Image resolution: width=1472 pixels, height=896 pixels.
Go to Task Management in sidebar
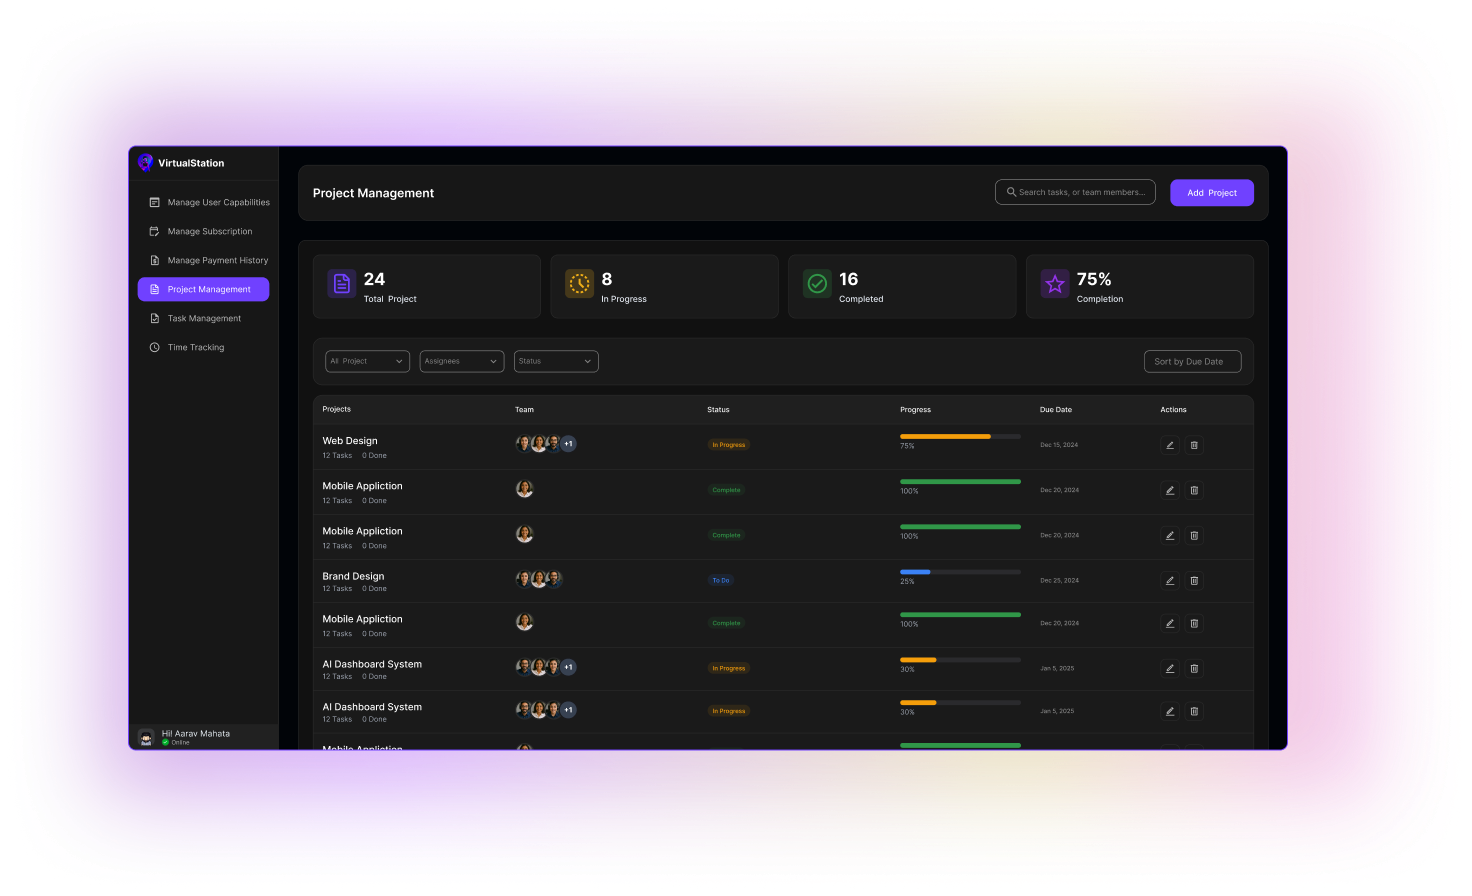[204, 318]
